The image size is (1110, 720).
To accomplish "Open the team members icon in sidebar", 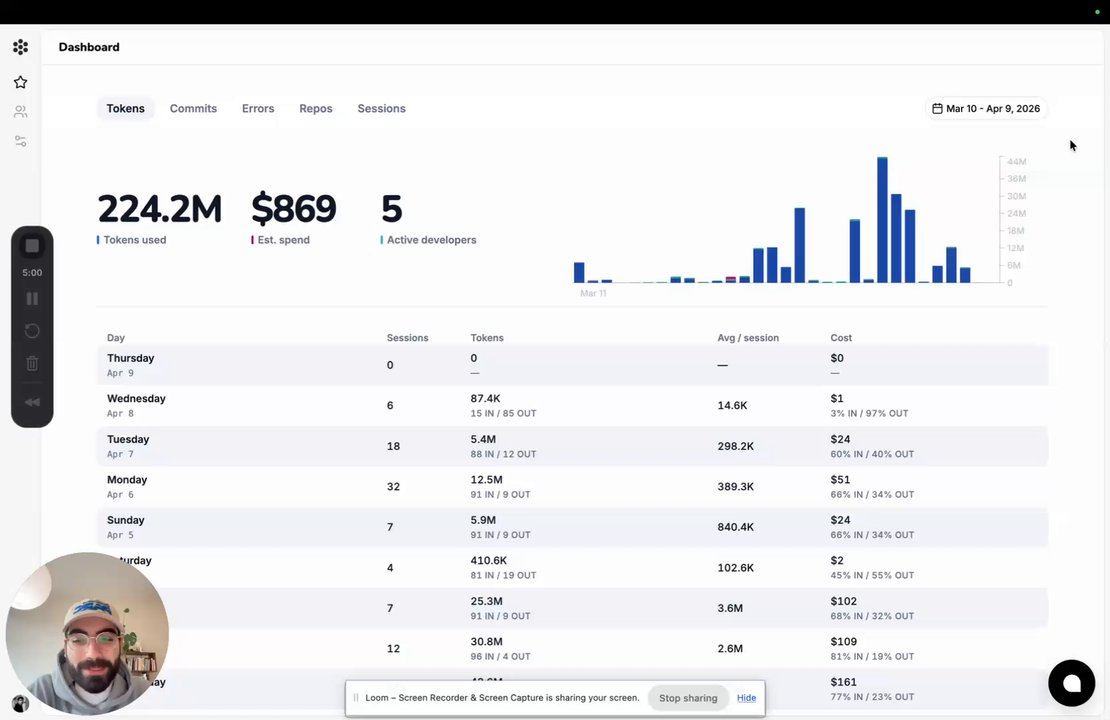I will point(21,112).
